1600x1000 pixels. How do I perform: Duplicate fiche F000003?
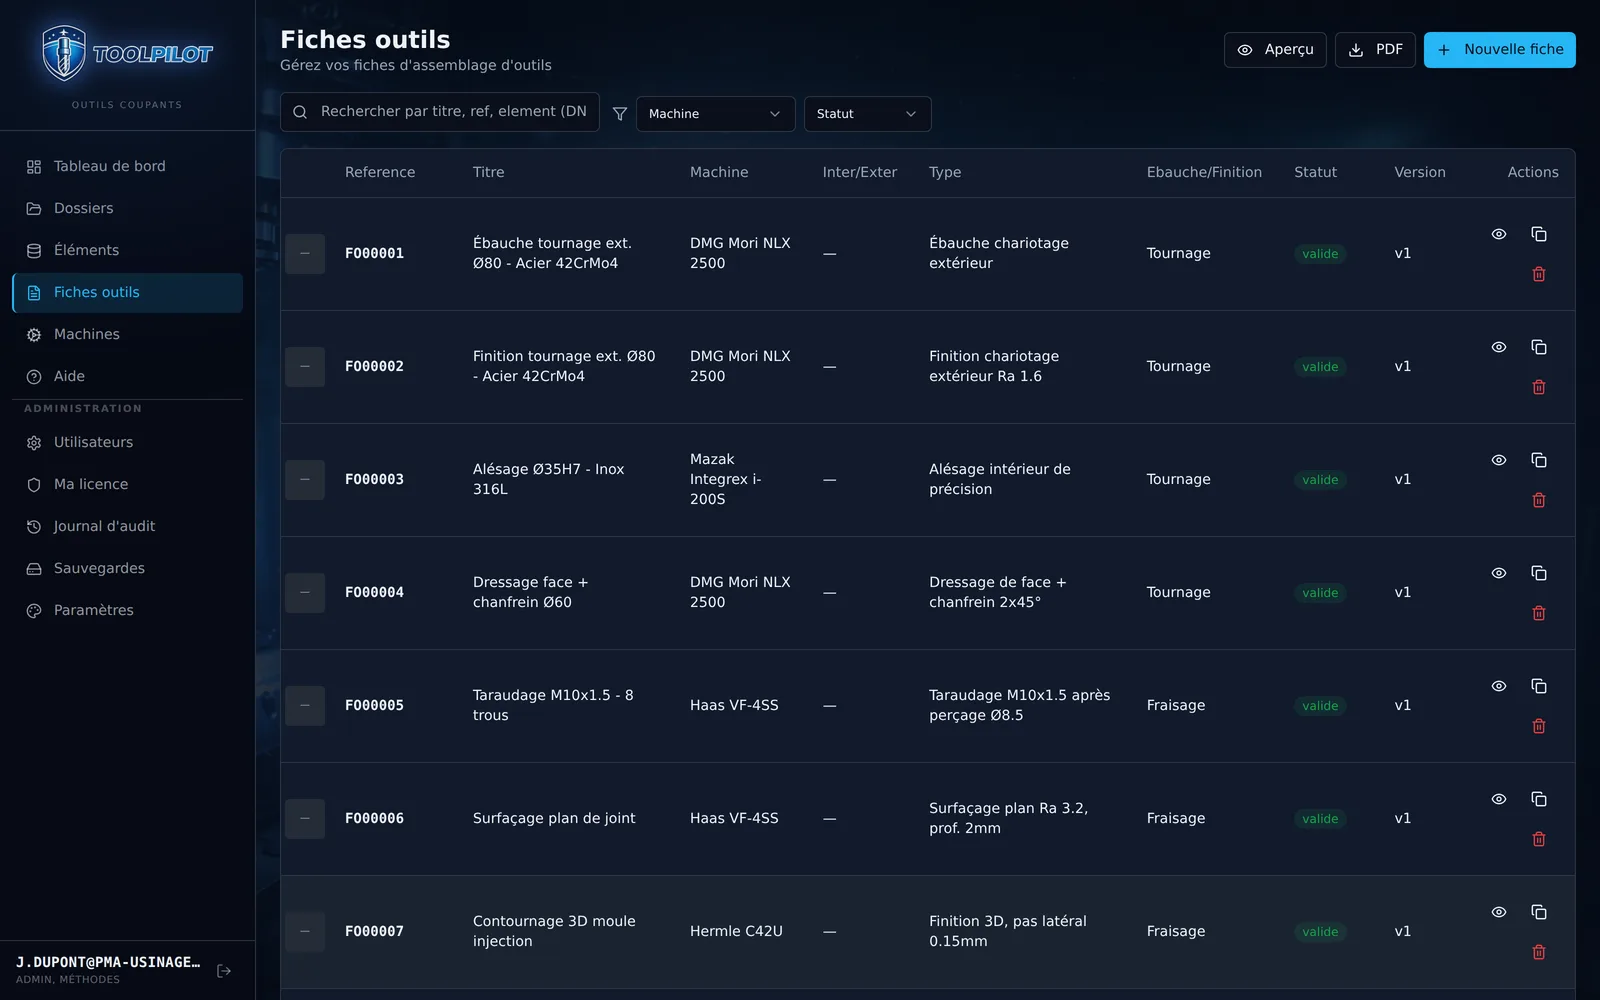pos(1539,460)
